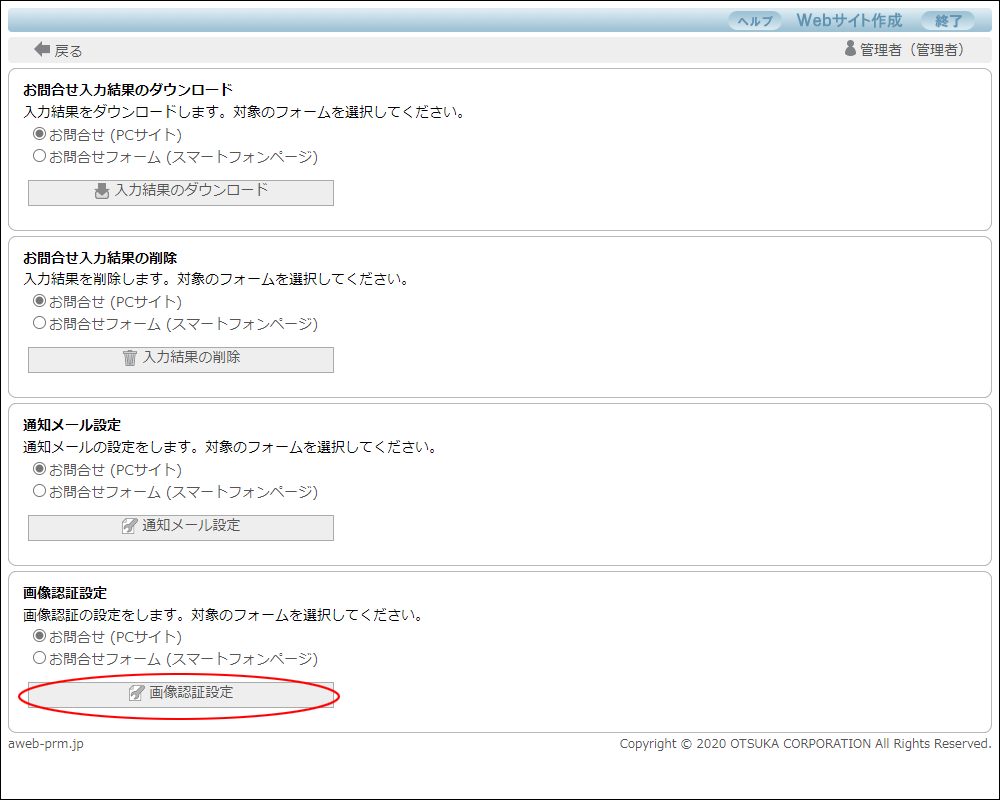1000x800 pixels.
Task: Open the Webサイト作成 link
Action: tap(848, 20)
